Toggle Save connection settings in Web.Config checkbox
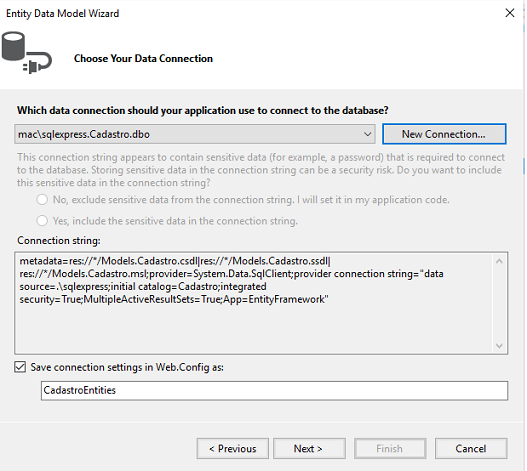527x471 pixels. [20, 367]
